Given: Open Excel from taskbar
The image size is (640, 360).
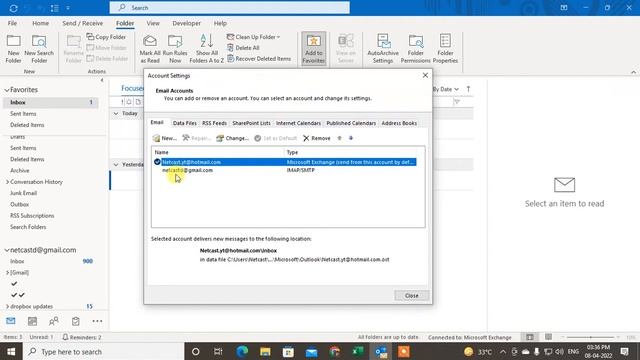Looking at the screenshot, I should 358,351.
